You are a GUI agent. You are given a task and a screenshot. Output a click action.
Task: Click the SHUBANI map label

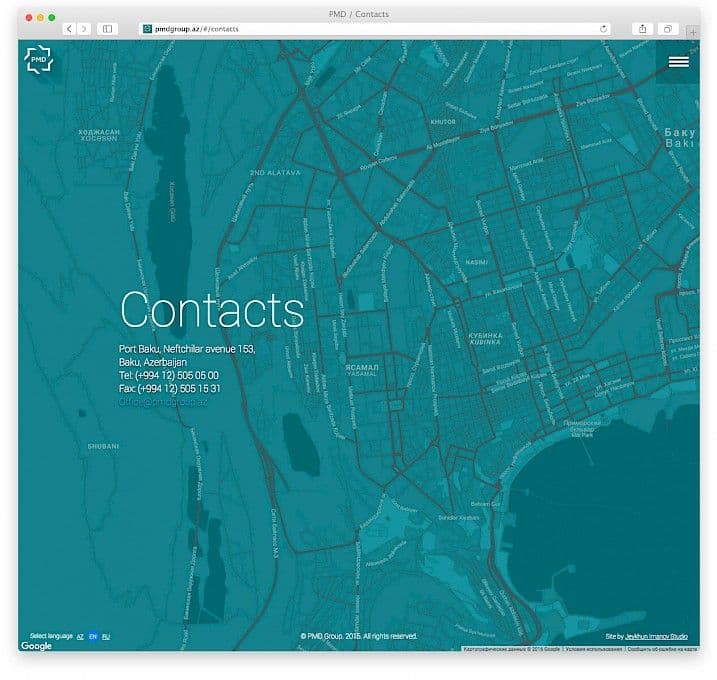103,446
